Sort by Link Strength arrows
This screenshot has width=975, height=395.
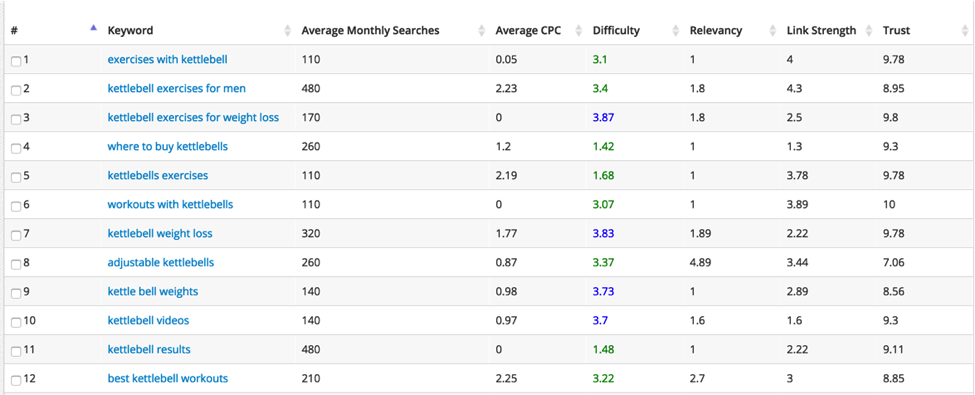pos(870,30)
